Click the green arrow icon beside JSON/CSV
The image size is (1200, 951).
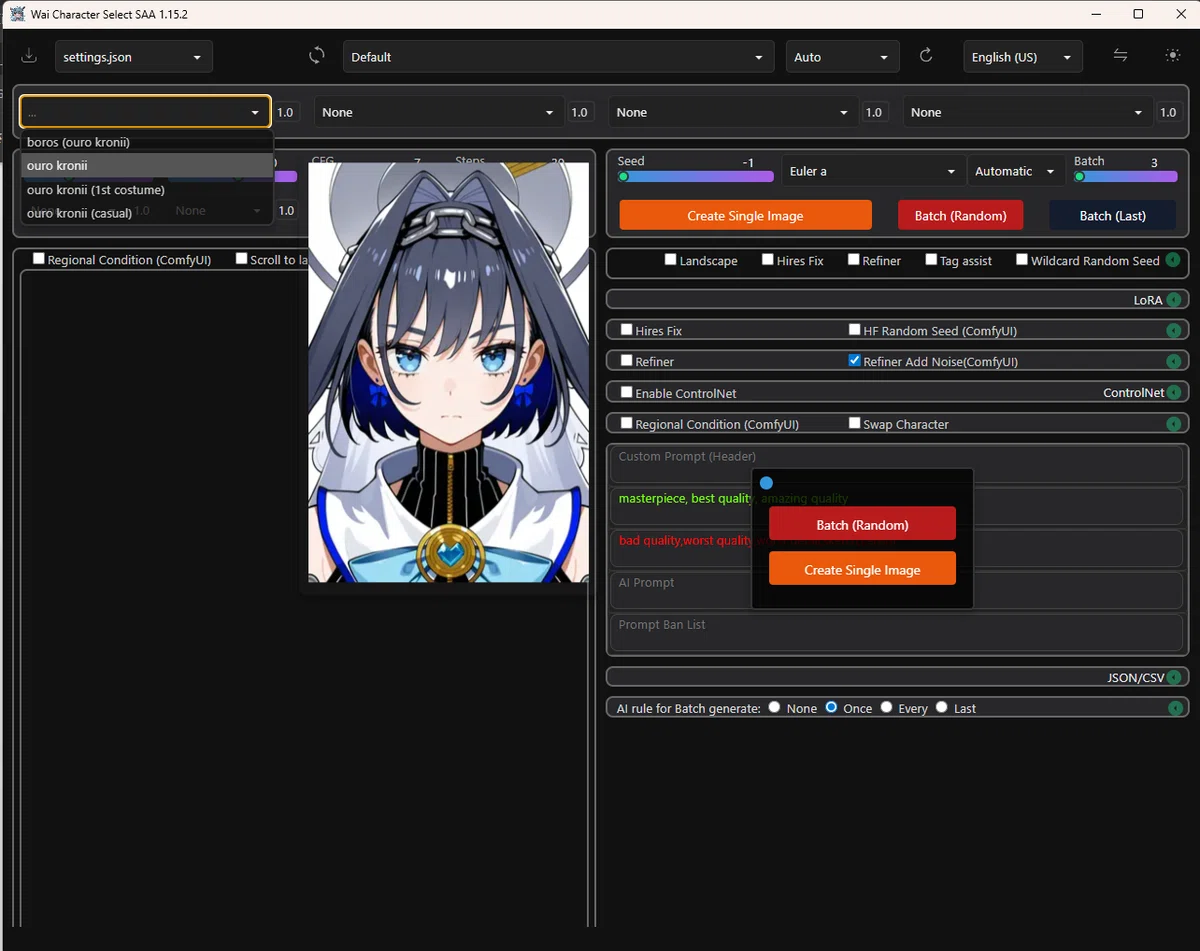(x=1174, y=677)
